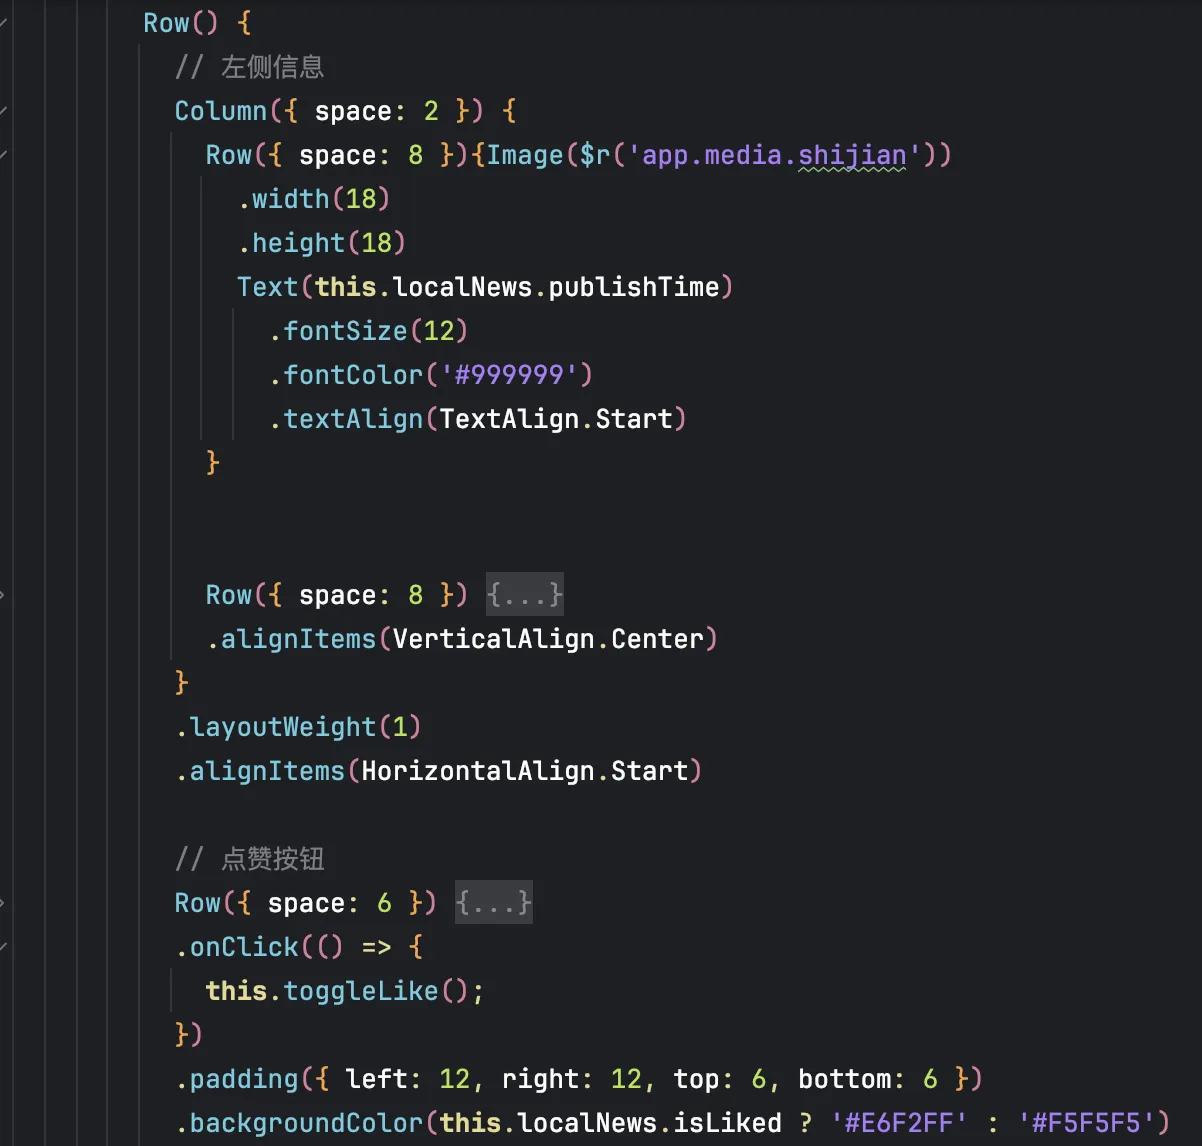Click 'VerticalAlign.Center' argument
1202x1146 pixels.
[x=548, y=639]
